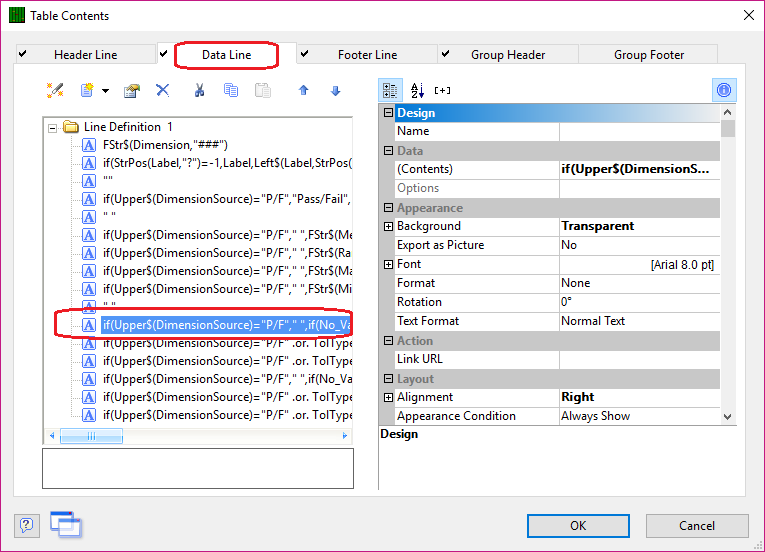Switch to the Header Line tab
This screenshot has width=765, height=552.
coord(85,55)
